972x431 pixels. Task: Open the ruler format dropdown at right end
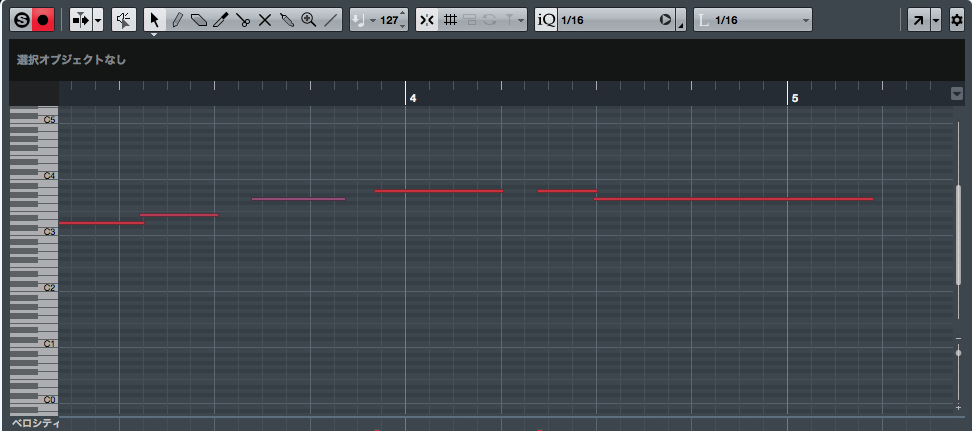tap(957, 94)
